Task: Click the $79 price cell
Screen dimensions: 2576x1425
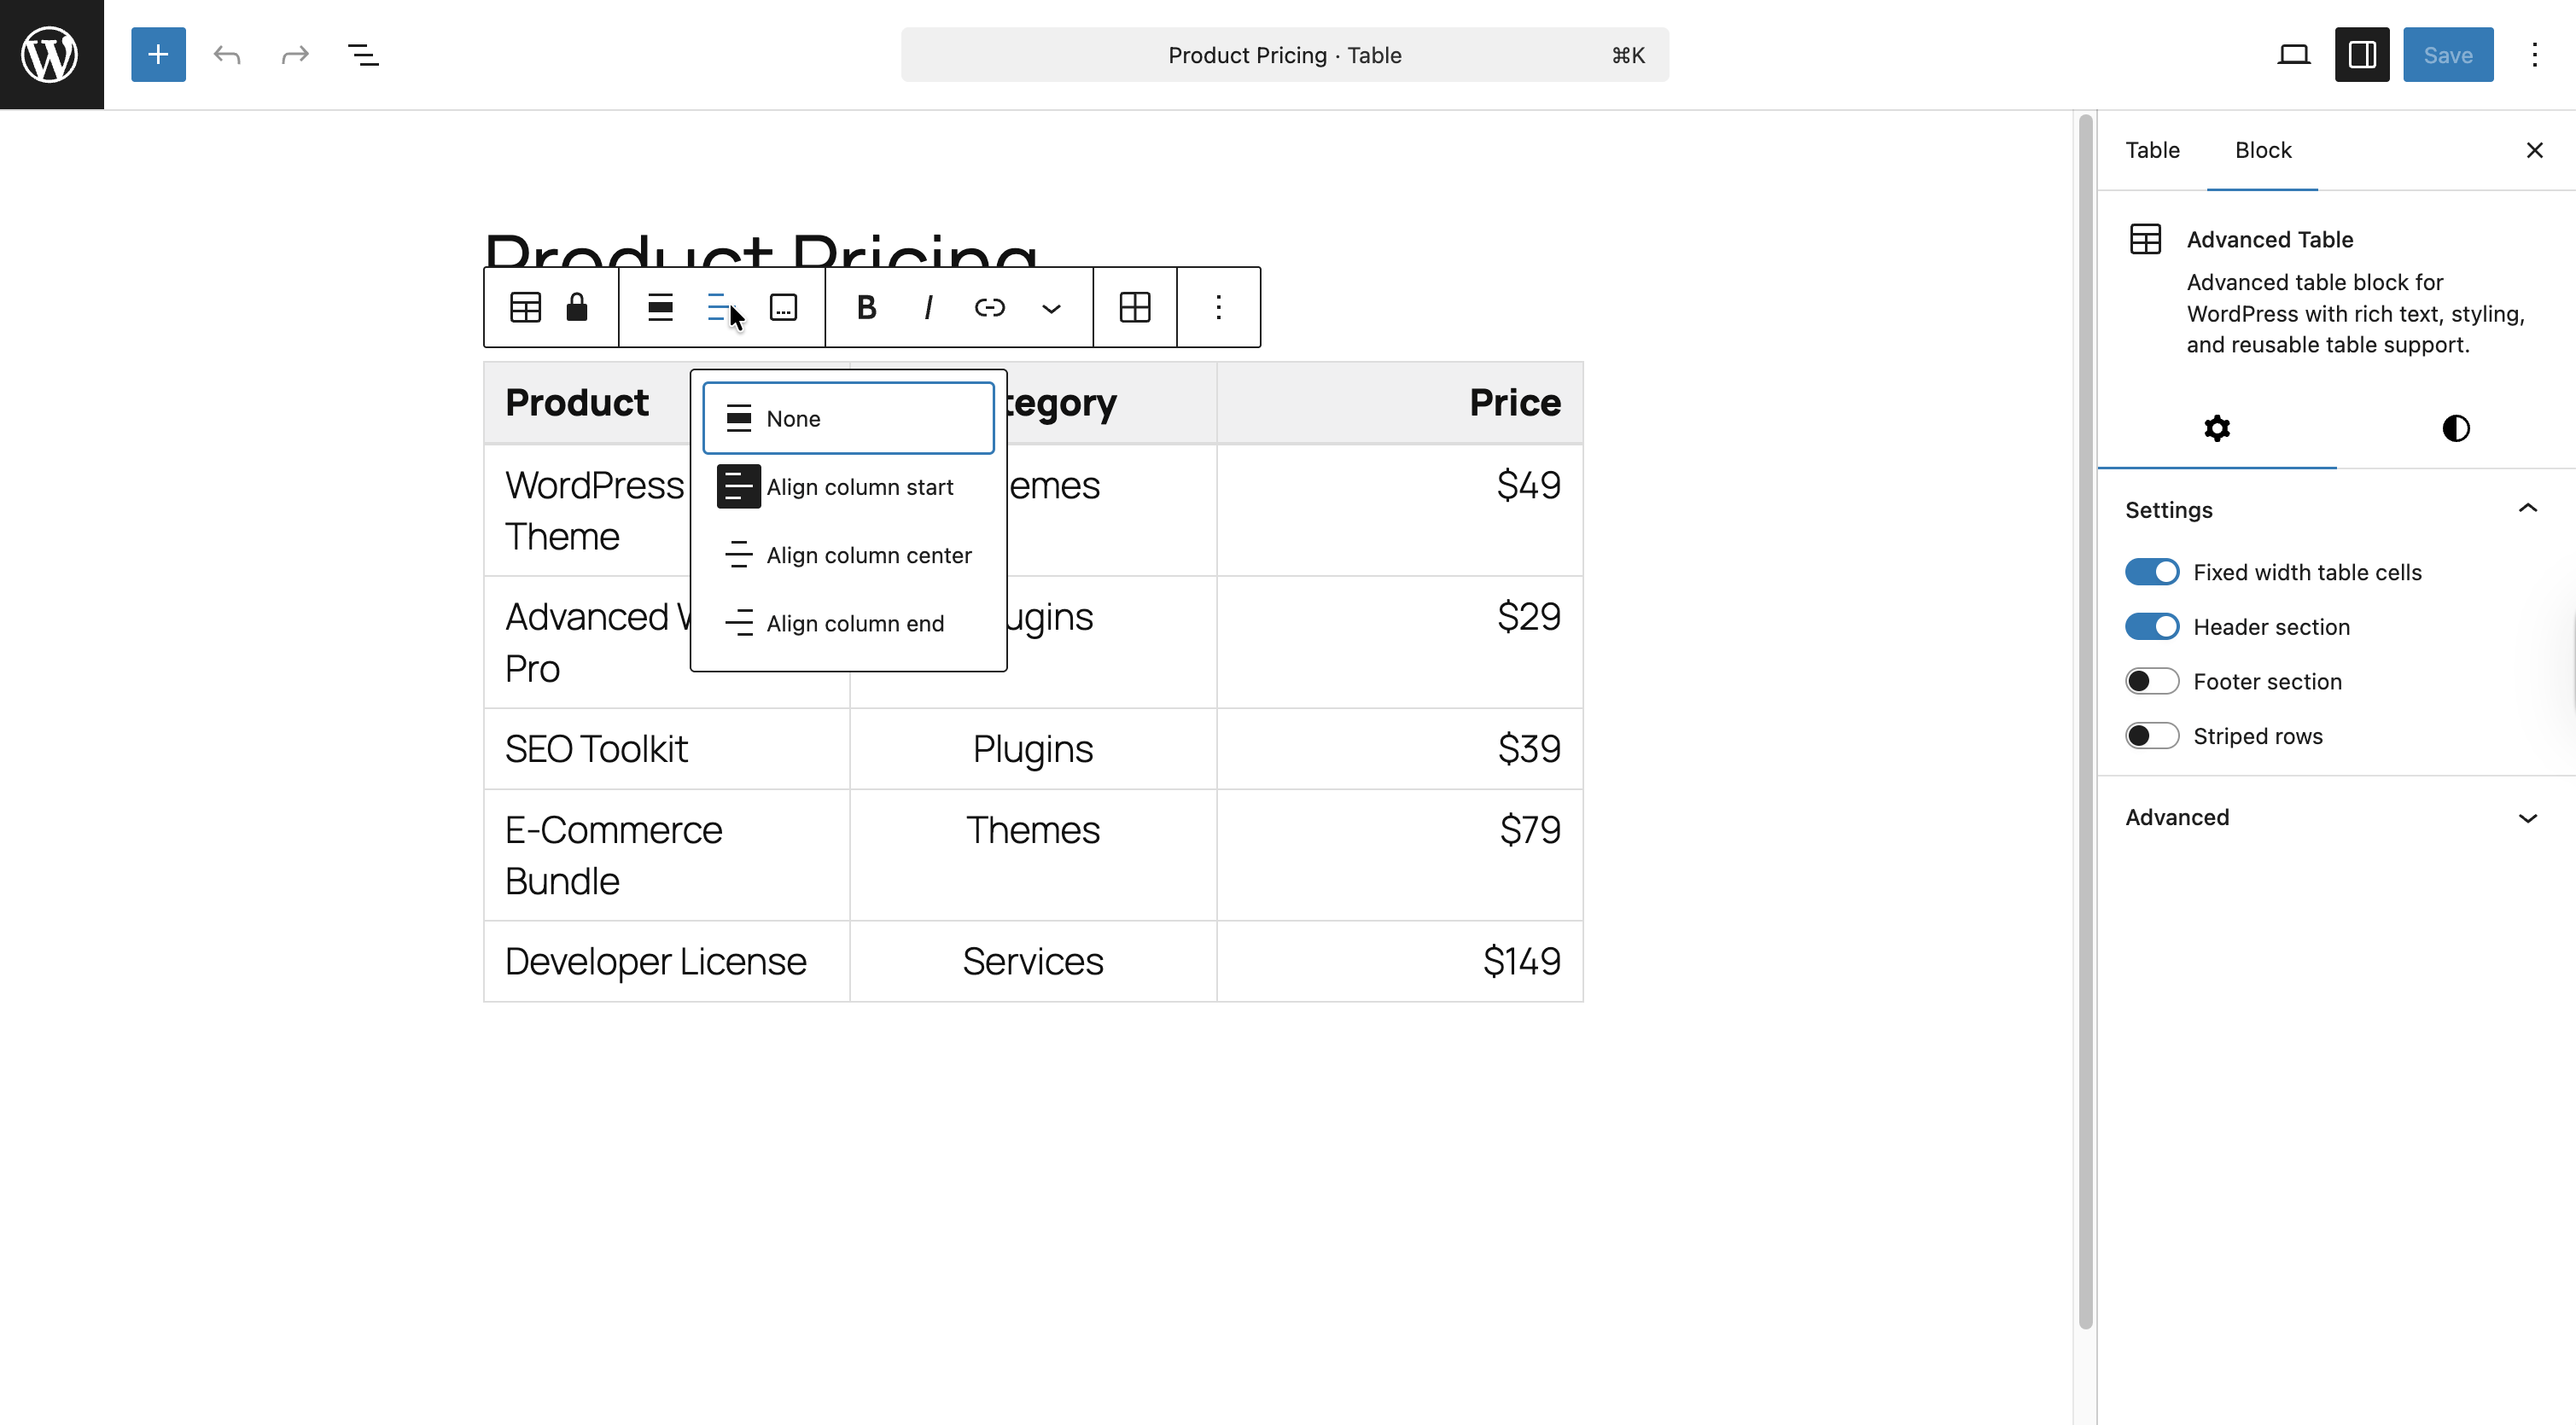Action: pos(1399,856)
